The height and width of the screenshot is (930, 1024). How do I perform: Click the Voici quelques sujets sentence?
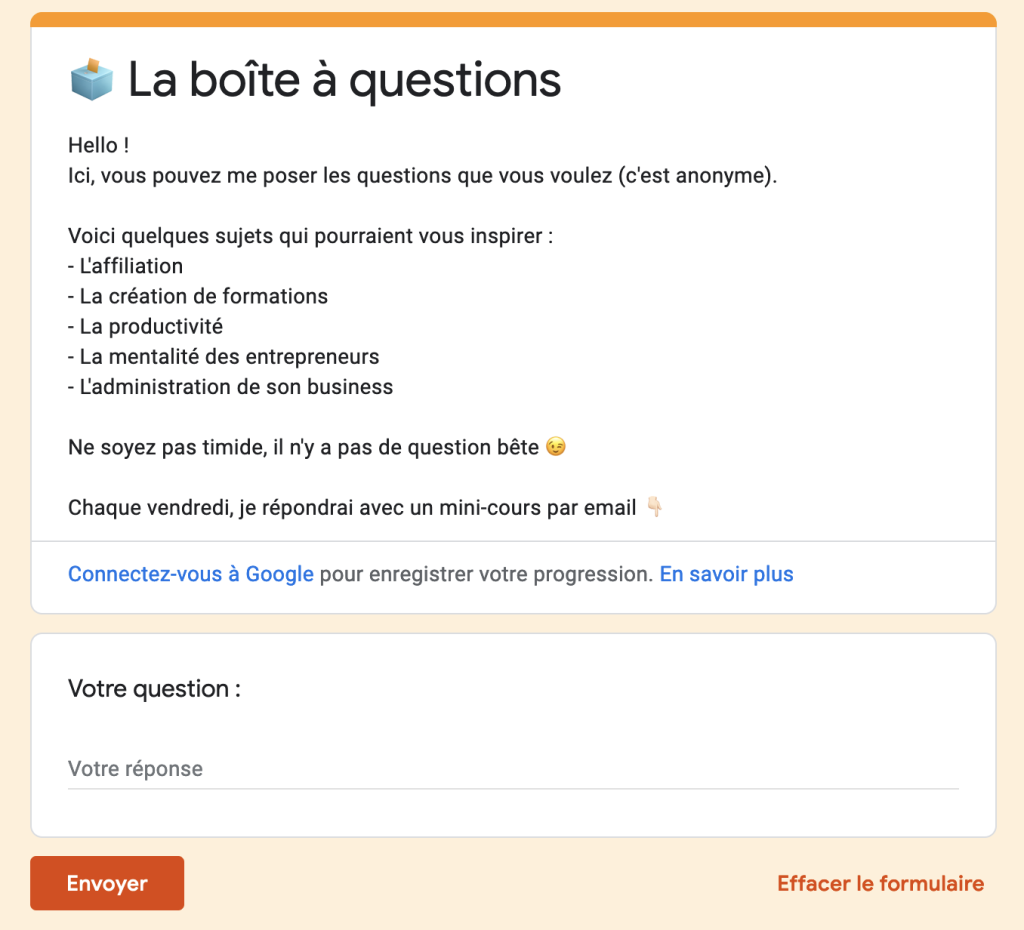coord(310,237)
